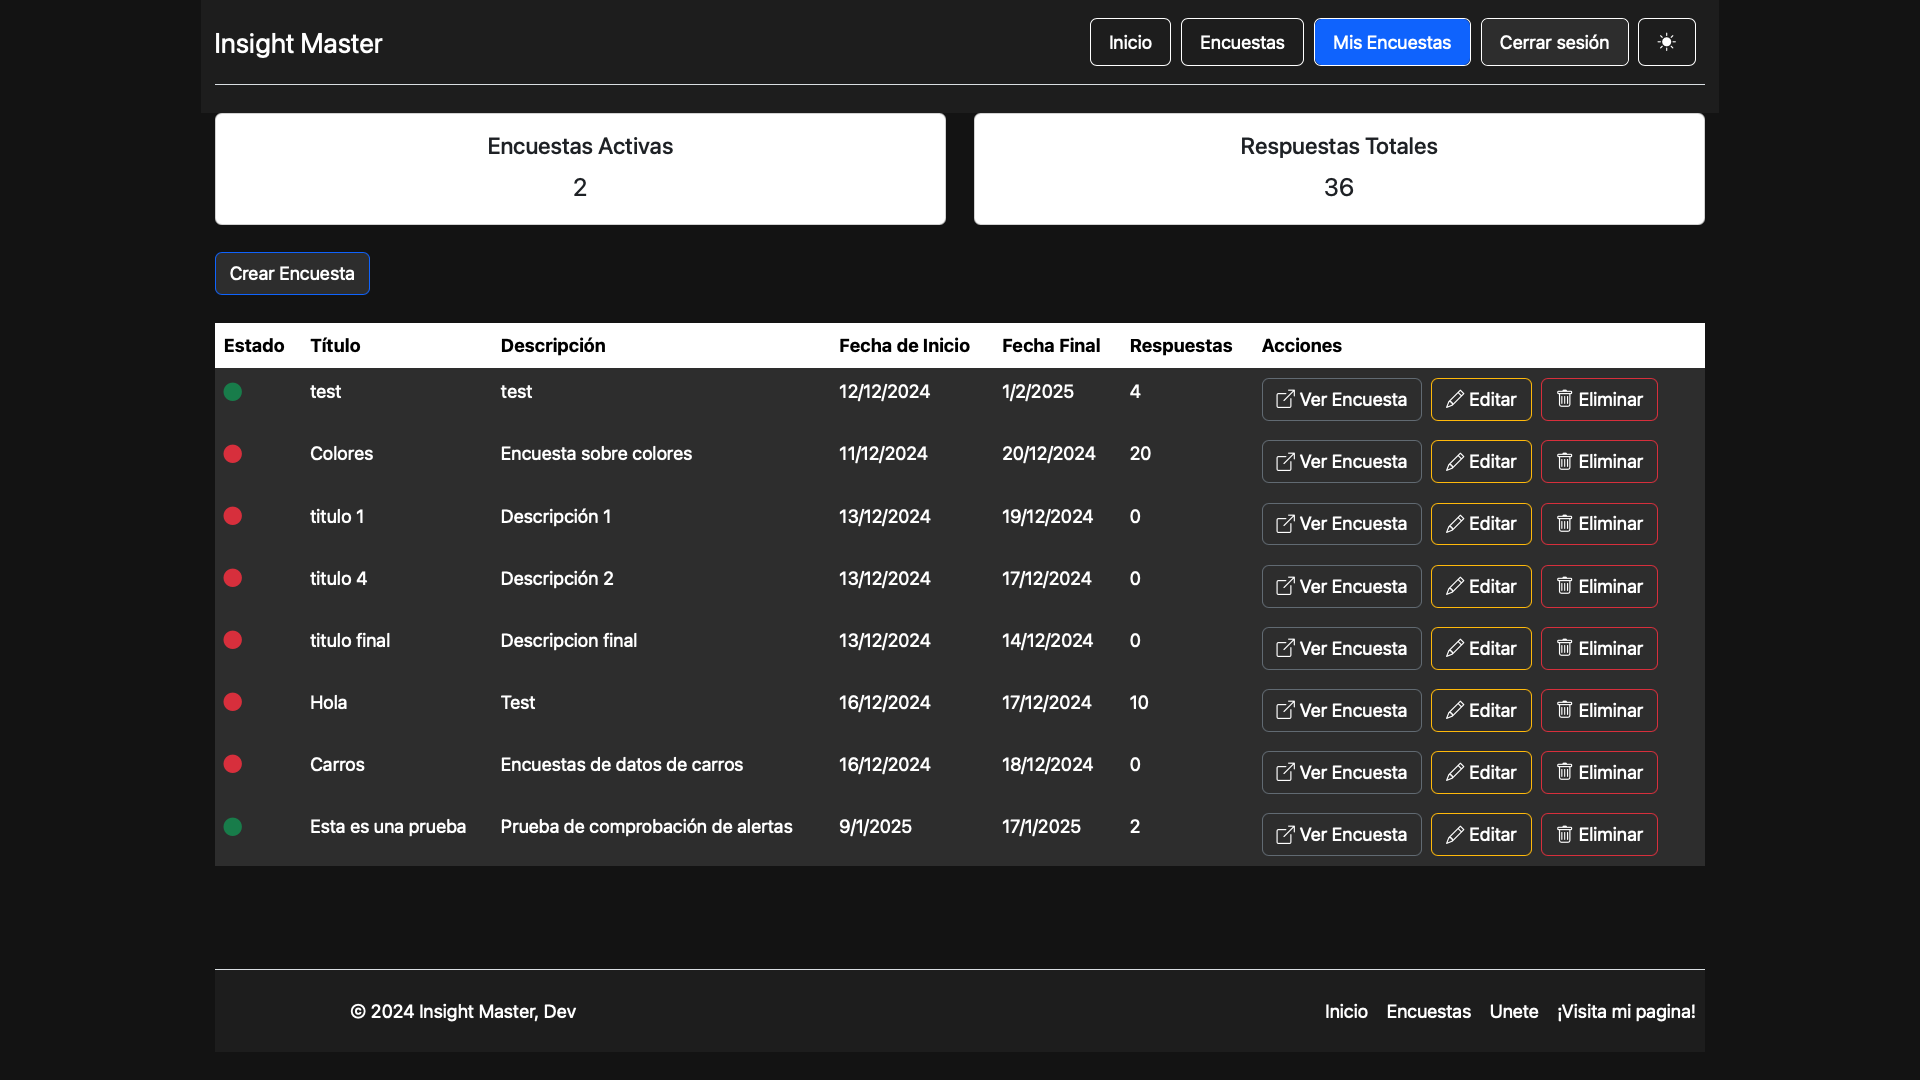Click the description Encuestas de datos de carros
1920x1080 pixels.
[x=622, y=764]
